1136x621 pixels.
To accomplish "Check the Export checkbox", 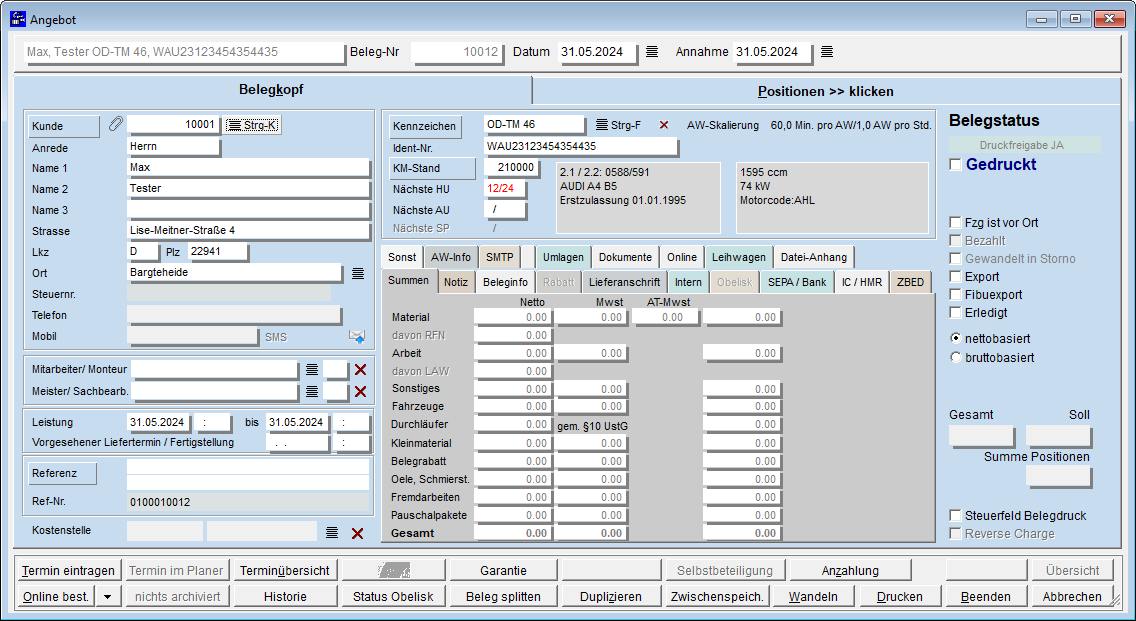I will coord(956,277).
